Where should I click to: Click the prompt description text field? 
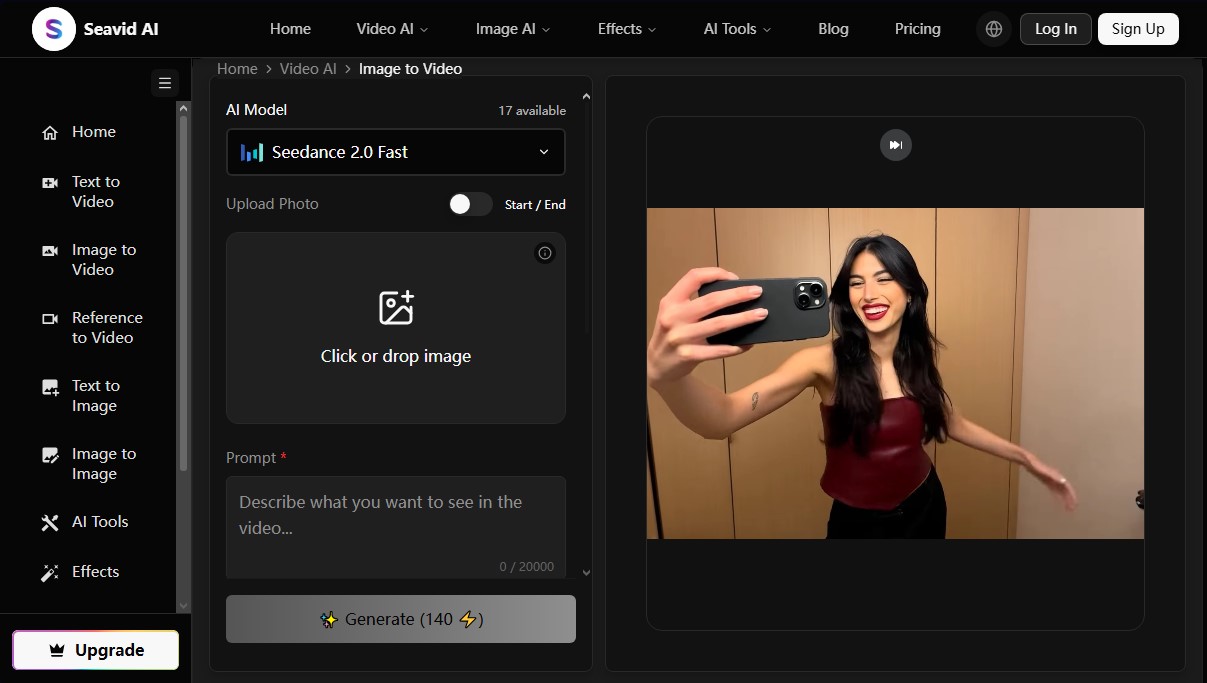(396, 527)
